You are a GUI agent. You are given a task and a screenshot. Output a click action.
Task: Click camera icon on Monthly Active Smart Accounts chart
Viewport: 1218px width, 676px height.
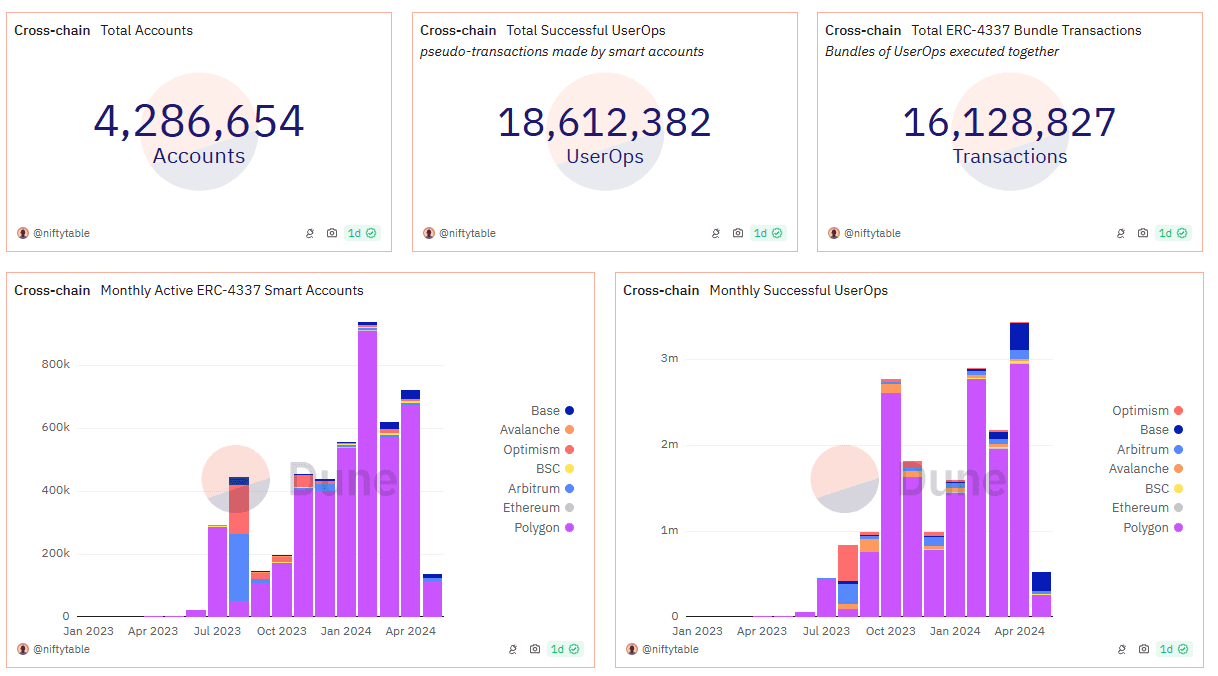point(535,649)
